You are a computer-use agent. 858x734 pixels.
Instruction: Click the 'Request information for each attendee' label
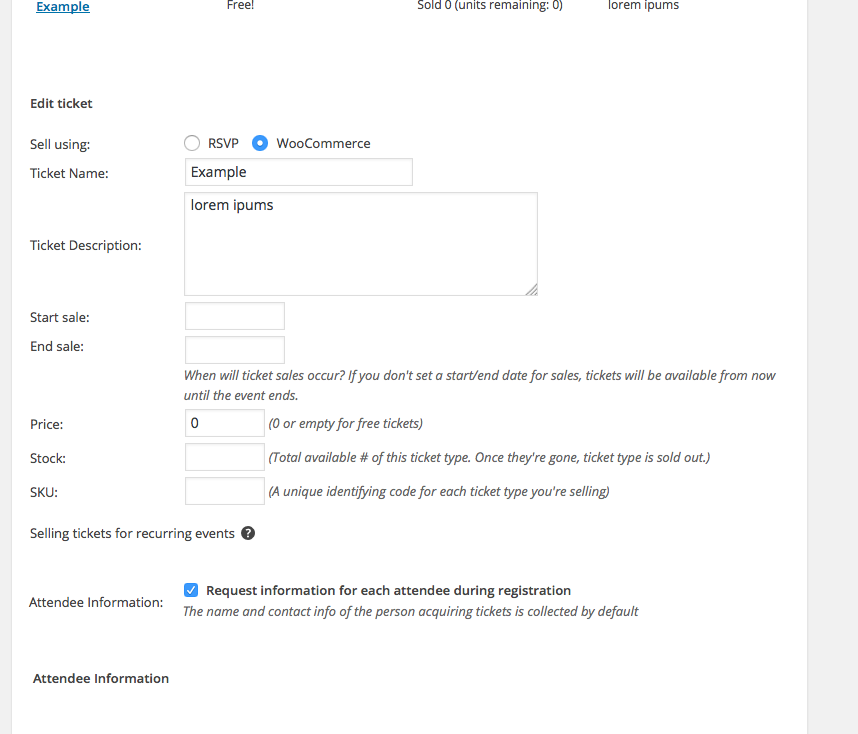pyautogui.click(x=388, y=590)
